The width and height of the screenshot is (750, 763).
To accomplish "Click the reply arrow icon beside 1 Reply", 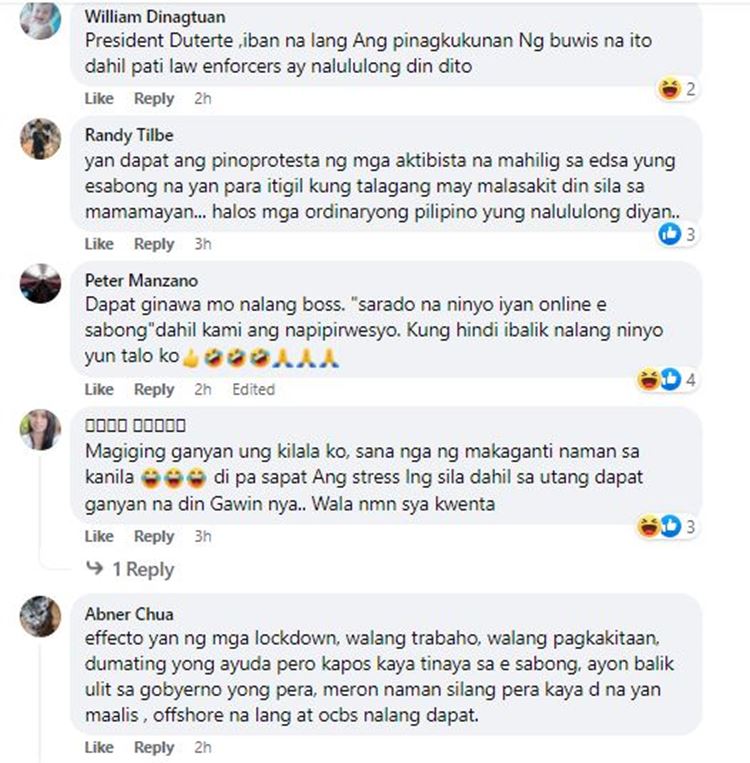I will (x=95, y=568).
